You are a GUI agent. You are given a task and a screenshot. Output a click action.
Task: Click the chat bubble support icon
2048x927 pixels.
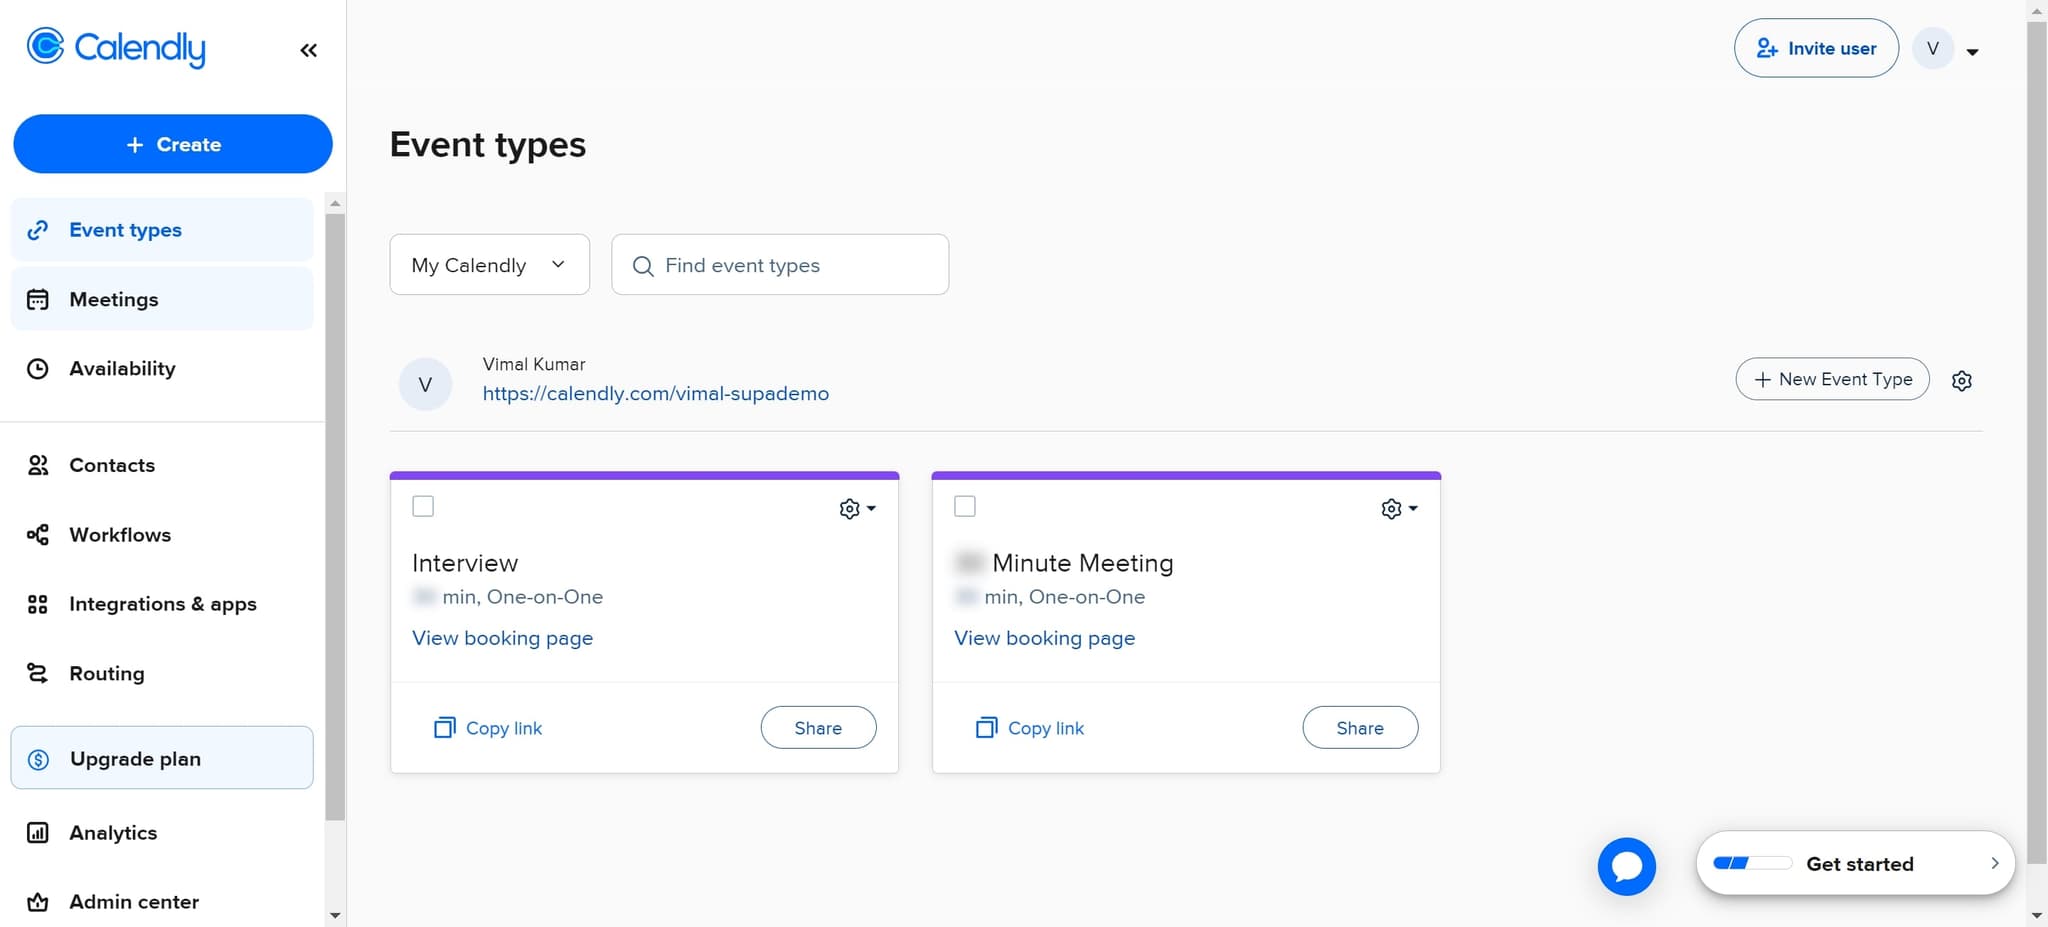pos(1626,865)
